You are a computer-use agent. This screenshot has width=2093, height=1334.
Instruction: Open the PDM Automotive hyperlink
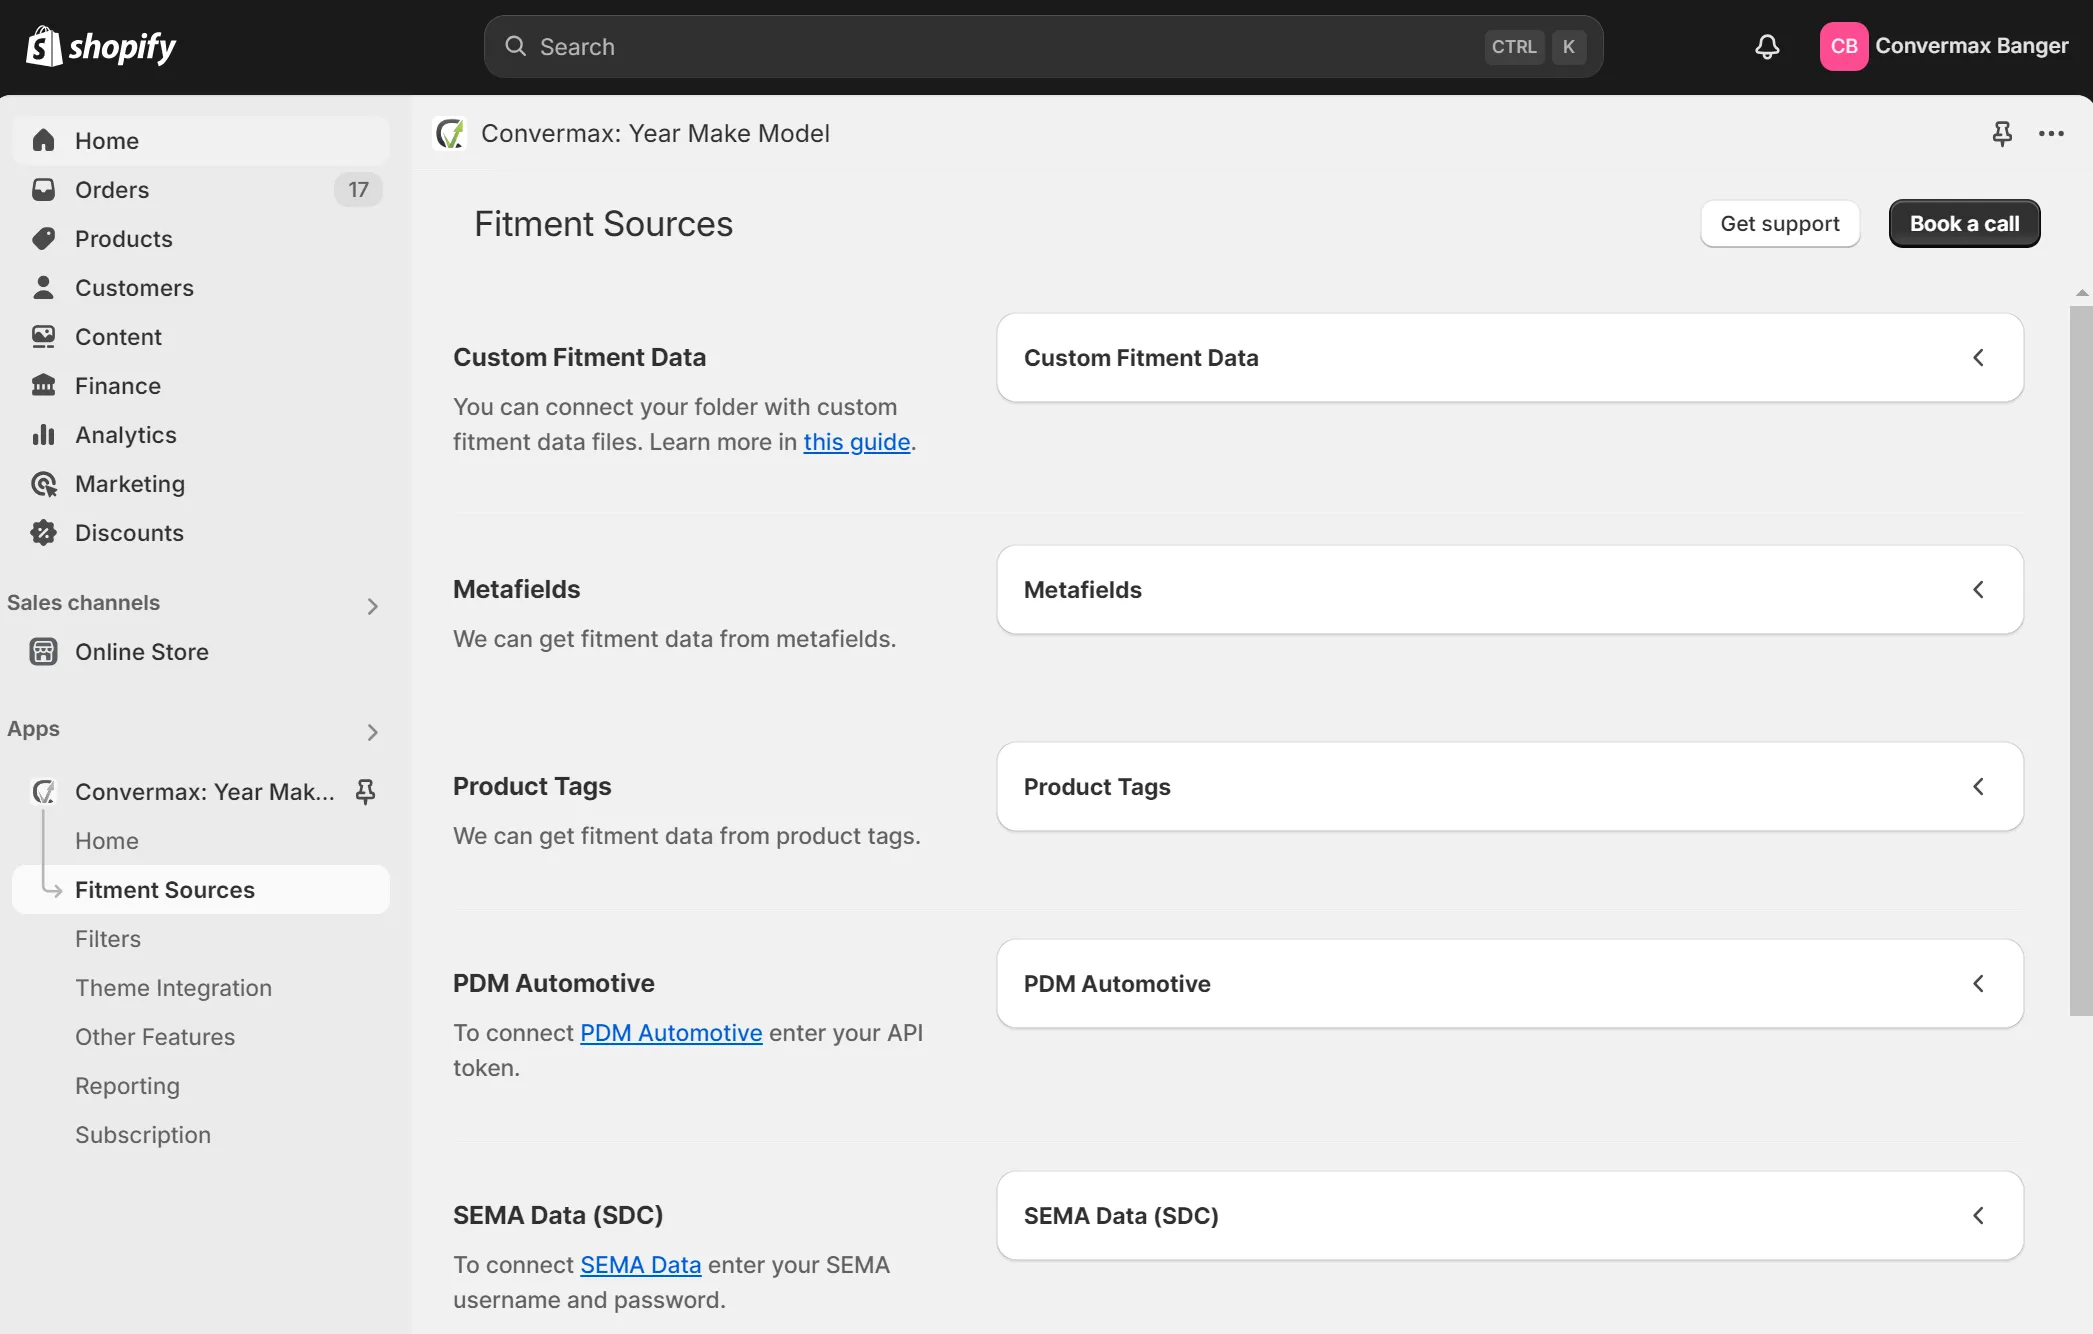[x=670, y=1032]
